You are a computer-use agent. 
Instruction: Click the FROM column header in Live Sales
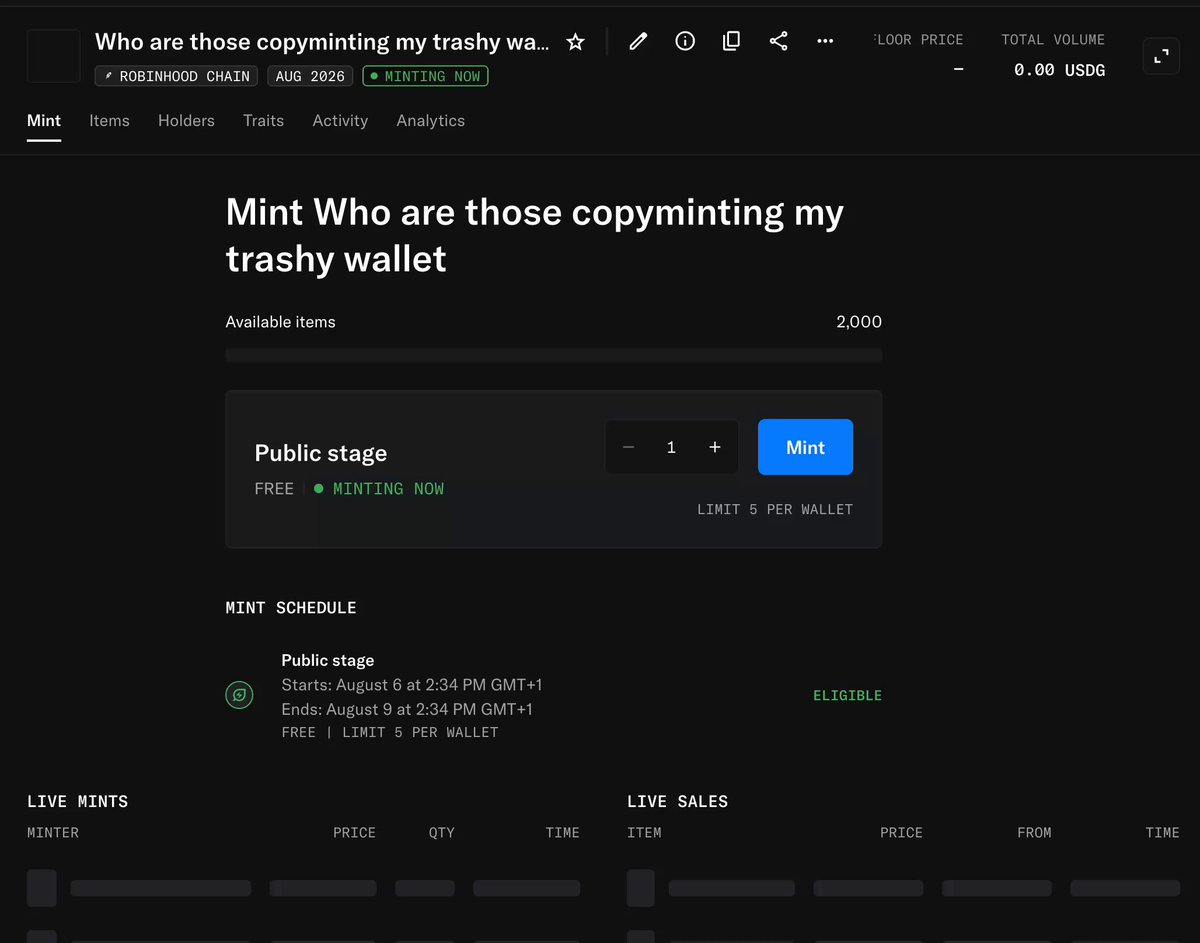pyautogui.click(x=1035, y=833)
